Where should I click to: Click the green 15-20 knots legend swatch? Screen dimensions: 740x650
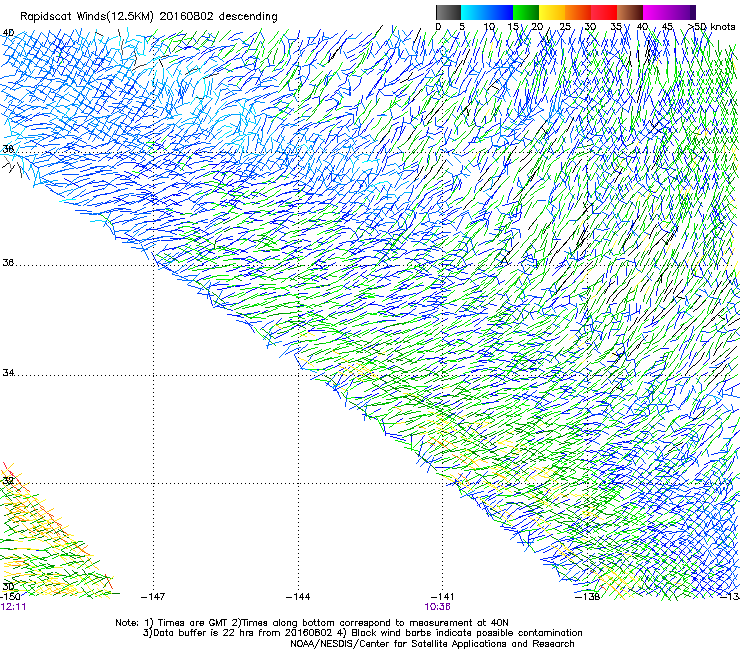(526, 12)
